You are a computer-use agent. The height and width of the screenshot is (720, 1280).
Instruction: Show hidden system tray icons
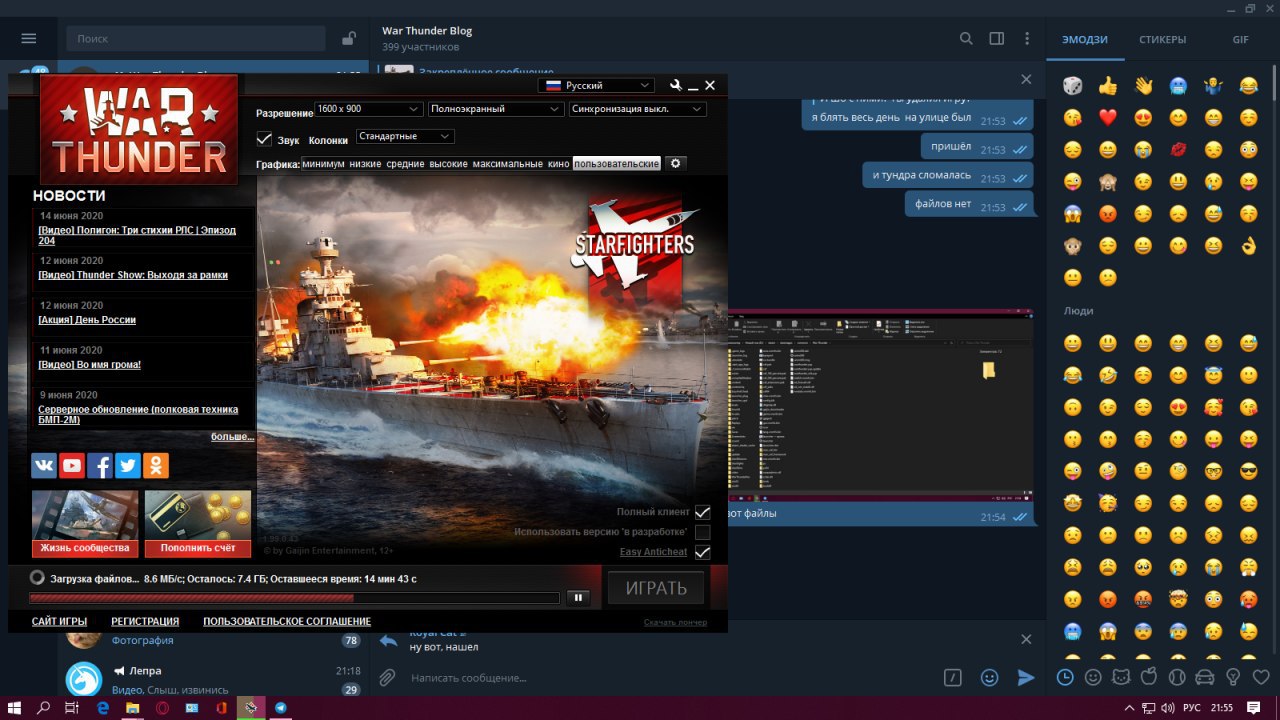(x=1128, y=707)
